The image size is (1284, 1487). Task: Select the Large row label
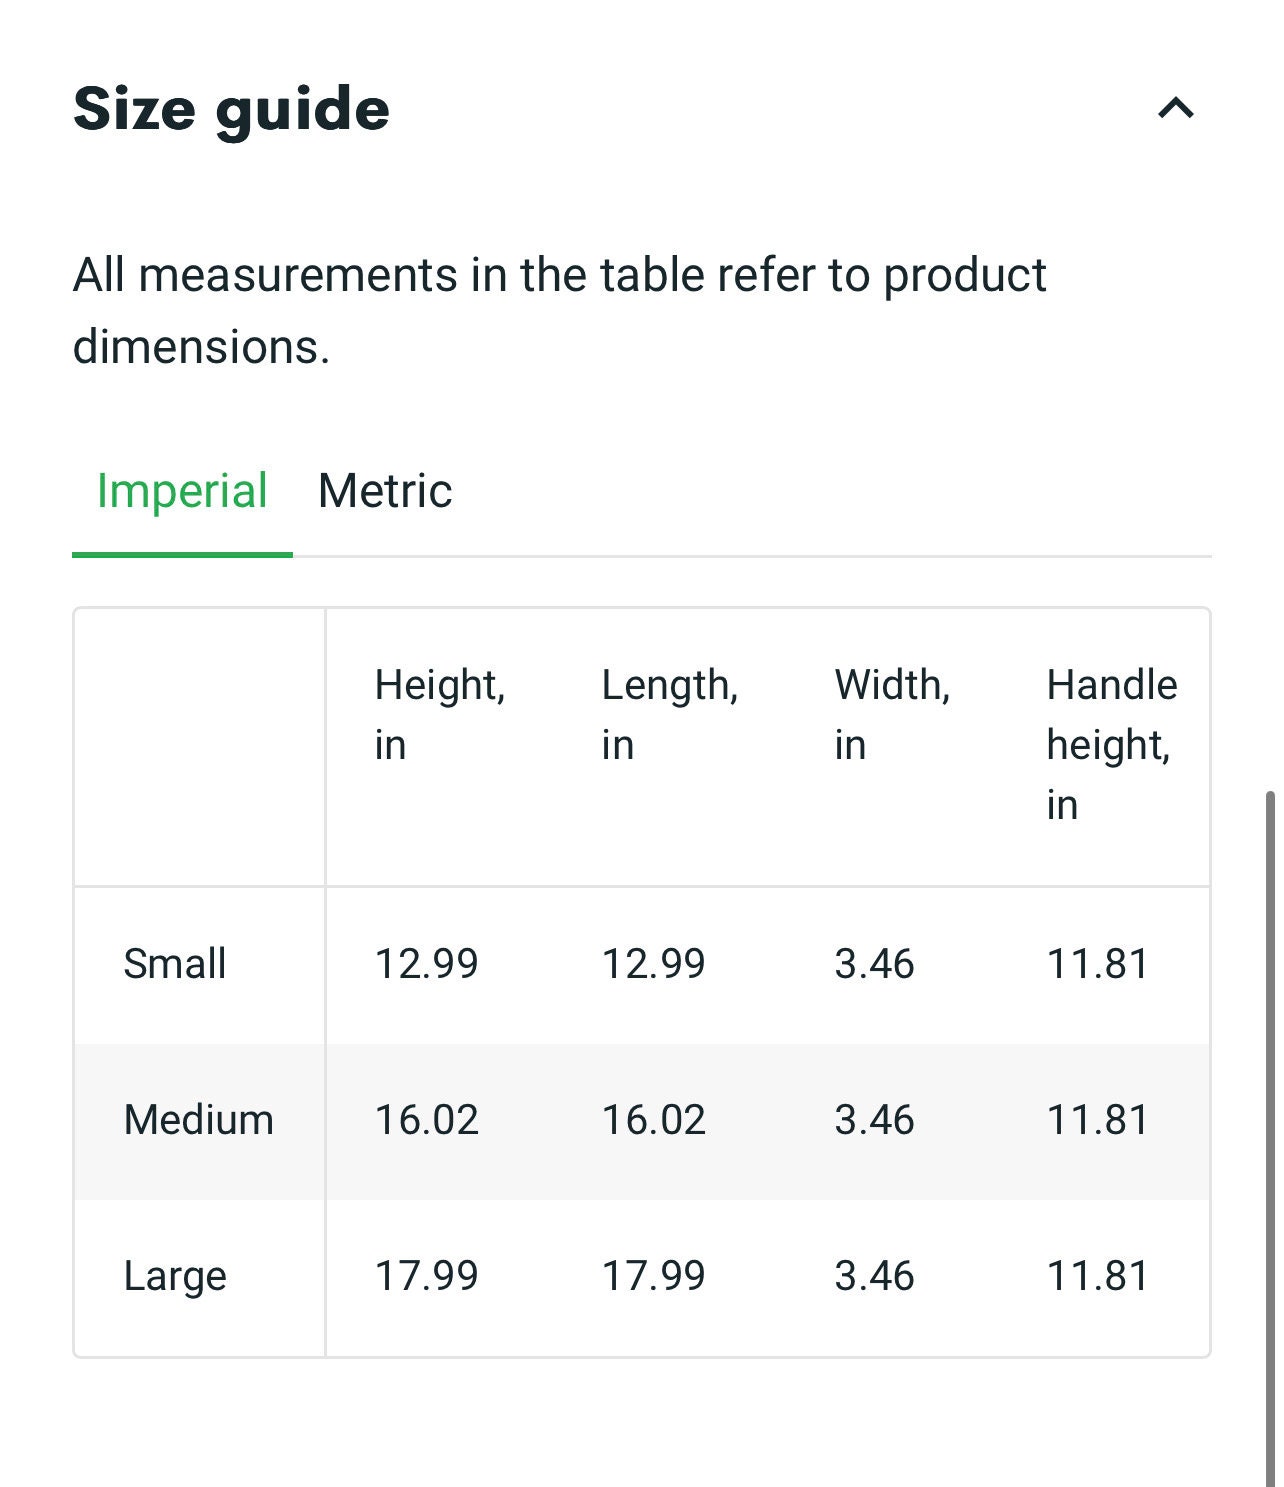click(x=175, y=1276)
